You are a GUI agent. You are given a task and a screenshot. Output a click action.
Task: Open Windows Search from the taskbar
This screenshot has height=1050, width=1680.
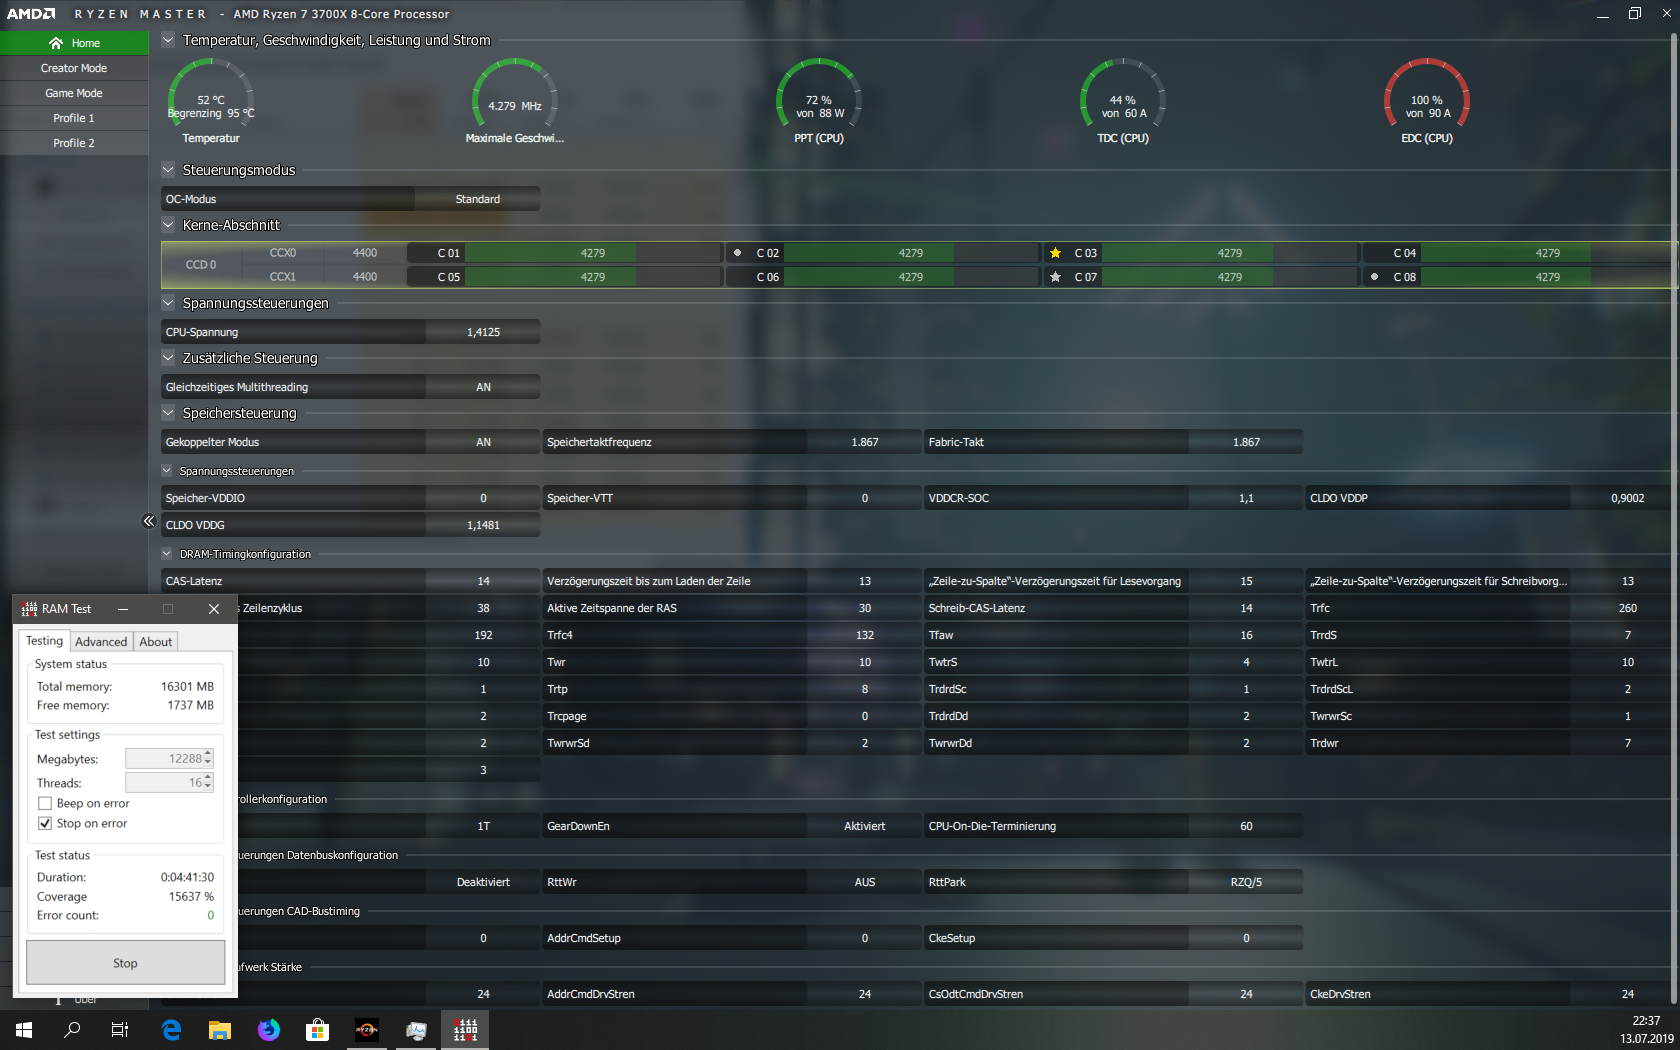tap(72, 1029)
